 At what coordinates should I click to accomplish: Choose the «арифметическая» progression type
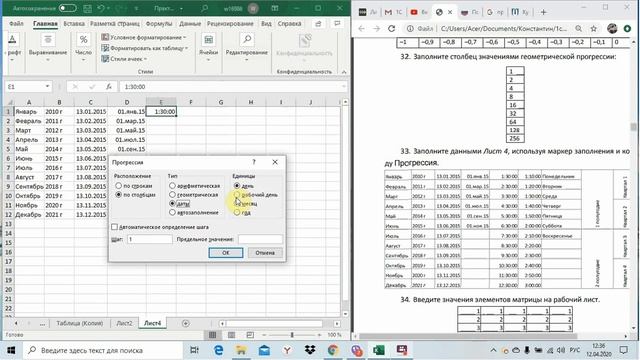click(x=172, y=186)
